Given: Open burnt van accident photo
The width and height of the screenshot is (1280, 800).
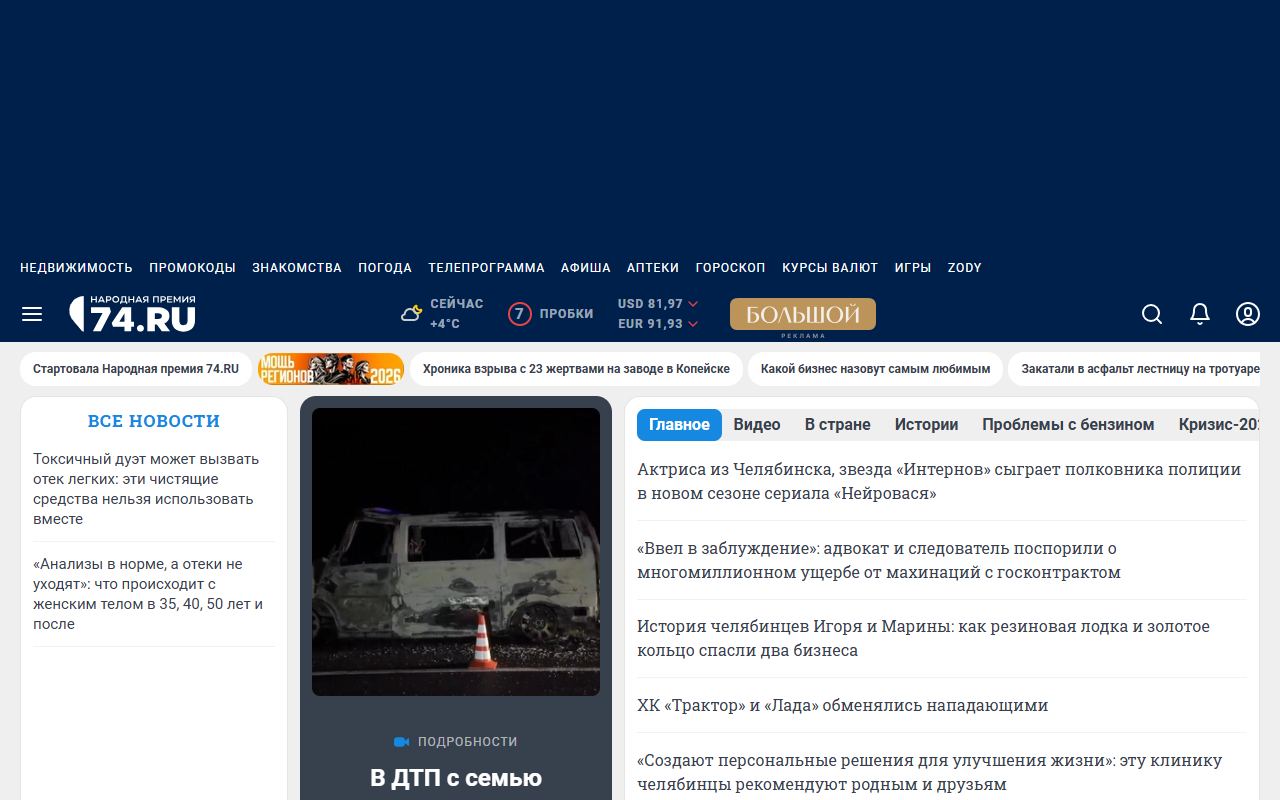Looking at the screenshot, I should tap(456, 552).
